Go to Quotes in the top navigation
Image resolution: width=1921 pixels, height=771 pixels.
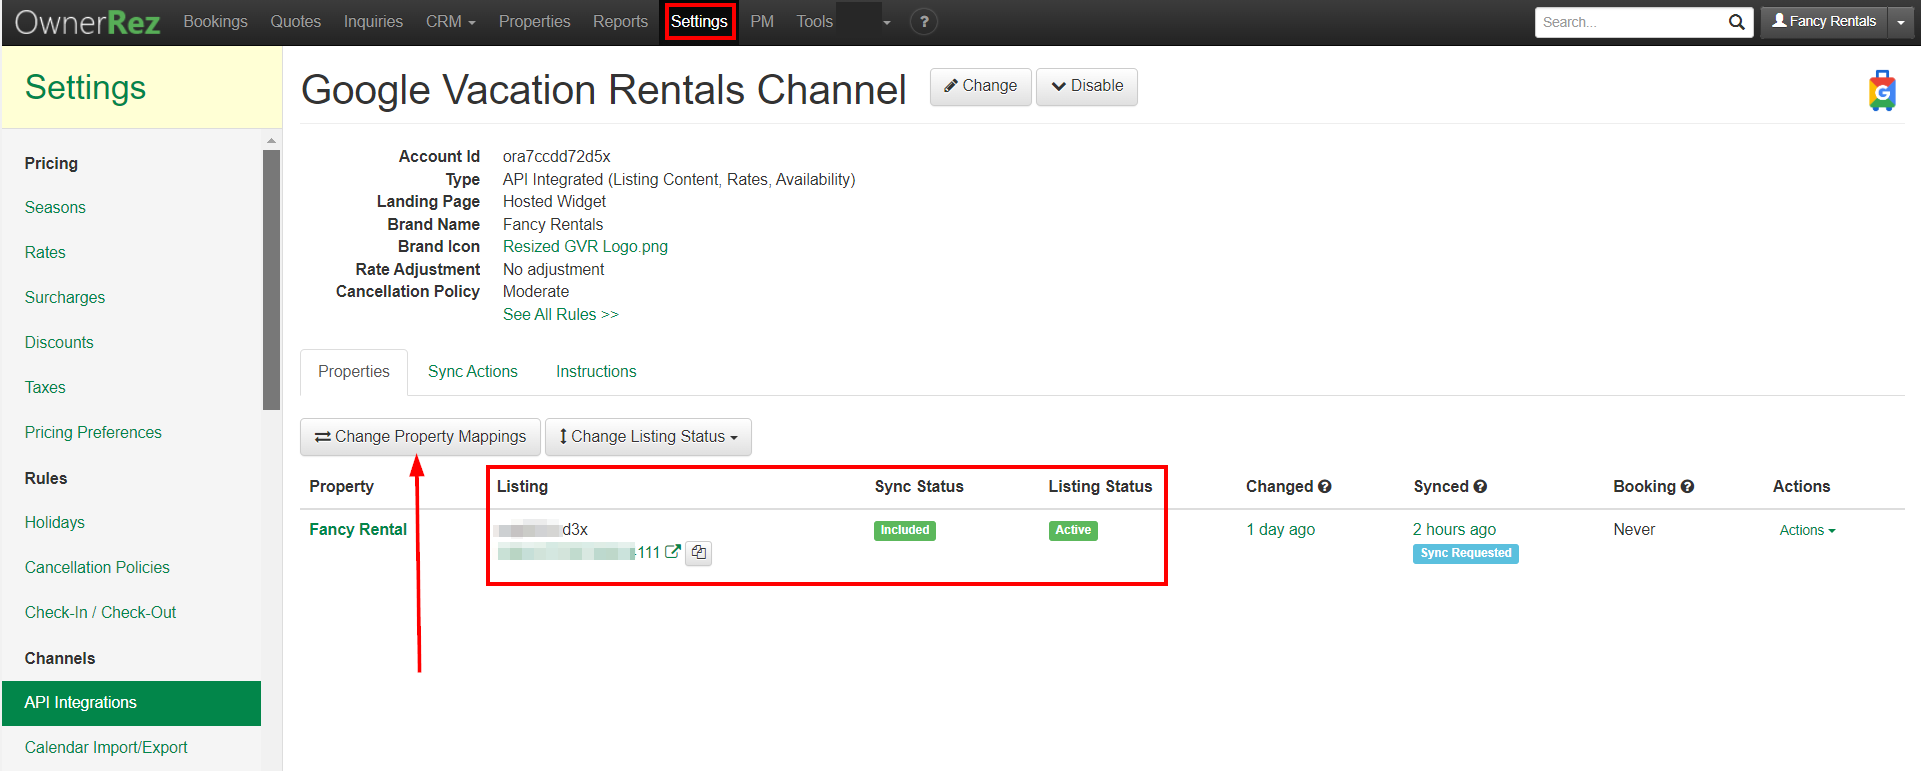296,22
